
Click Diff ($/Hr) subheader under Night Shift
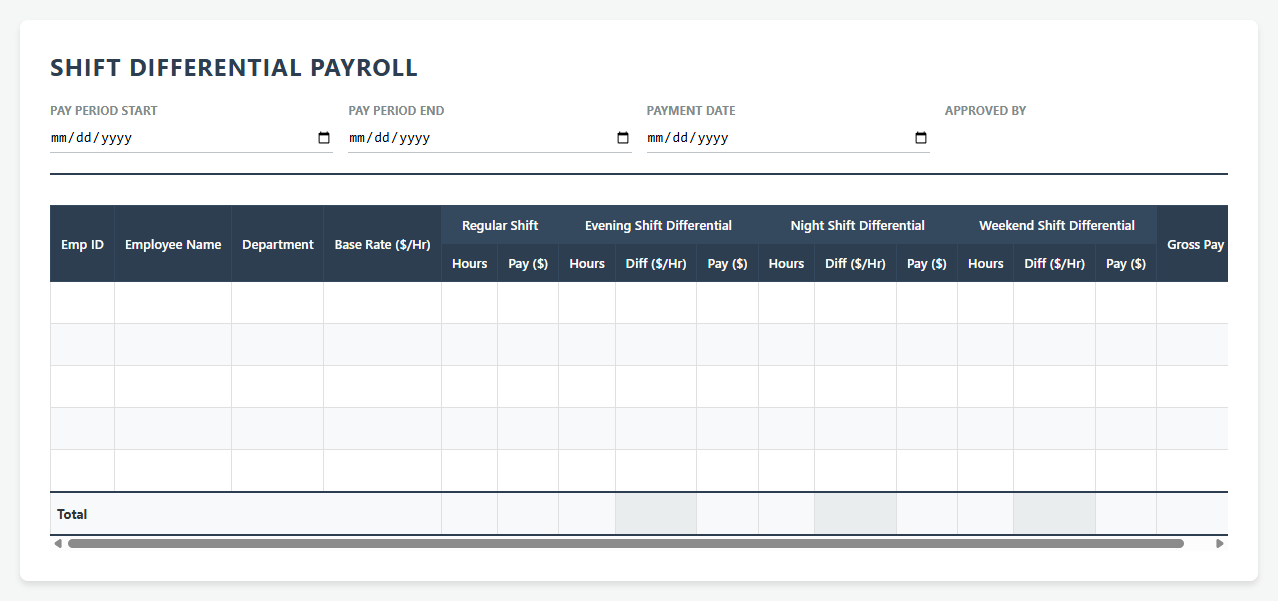(855, 263)
